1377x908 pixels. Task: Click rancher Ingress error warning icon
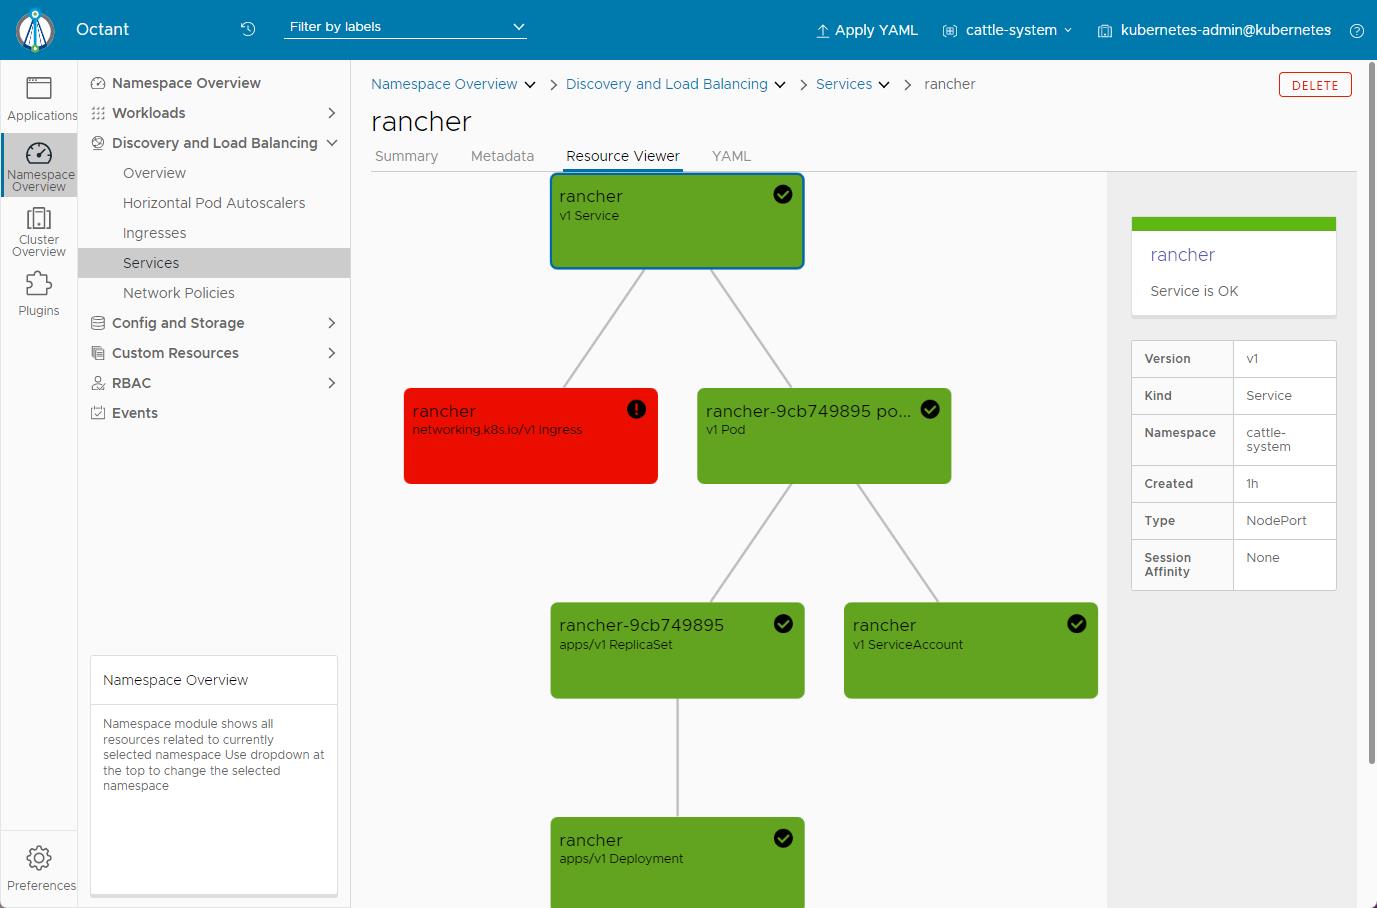pos(636,409)
